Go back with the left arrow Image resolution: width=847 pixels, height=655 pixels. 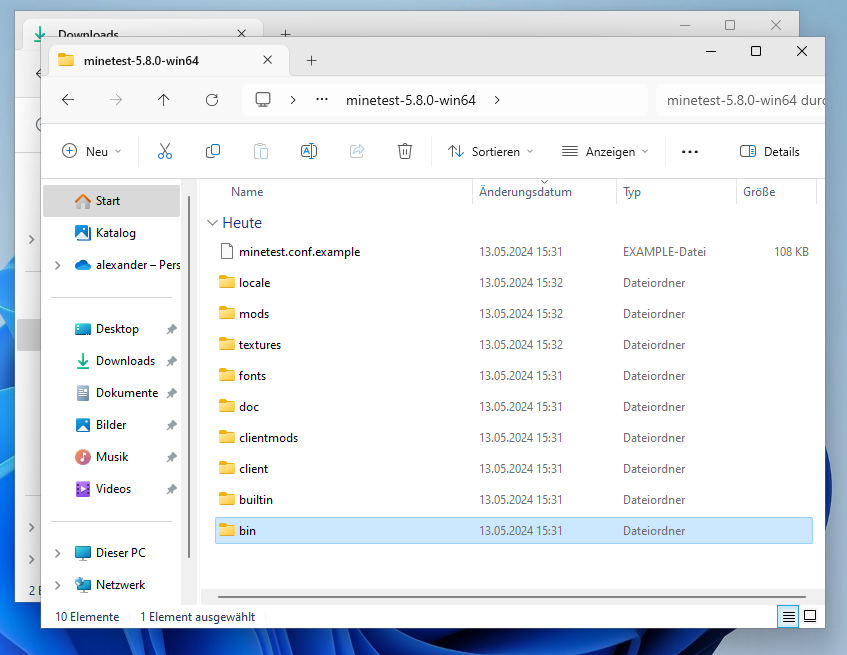pos(68,100)
